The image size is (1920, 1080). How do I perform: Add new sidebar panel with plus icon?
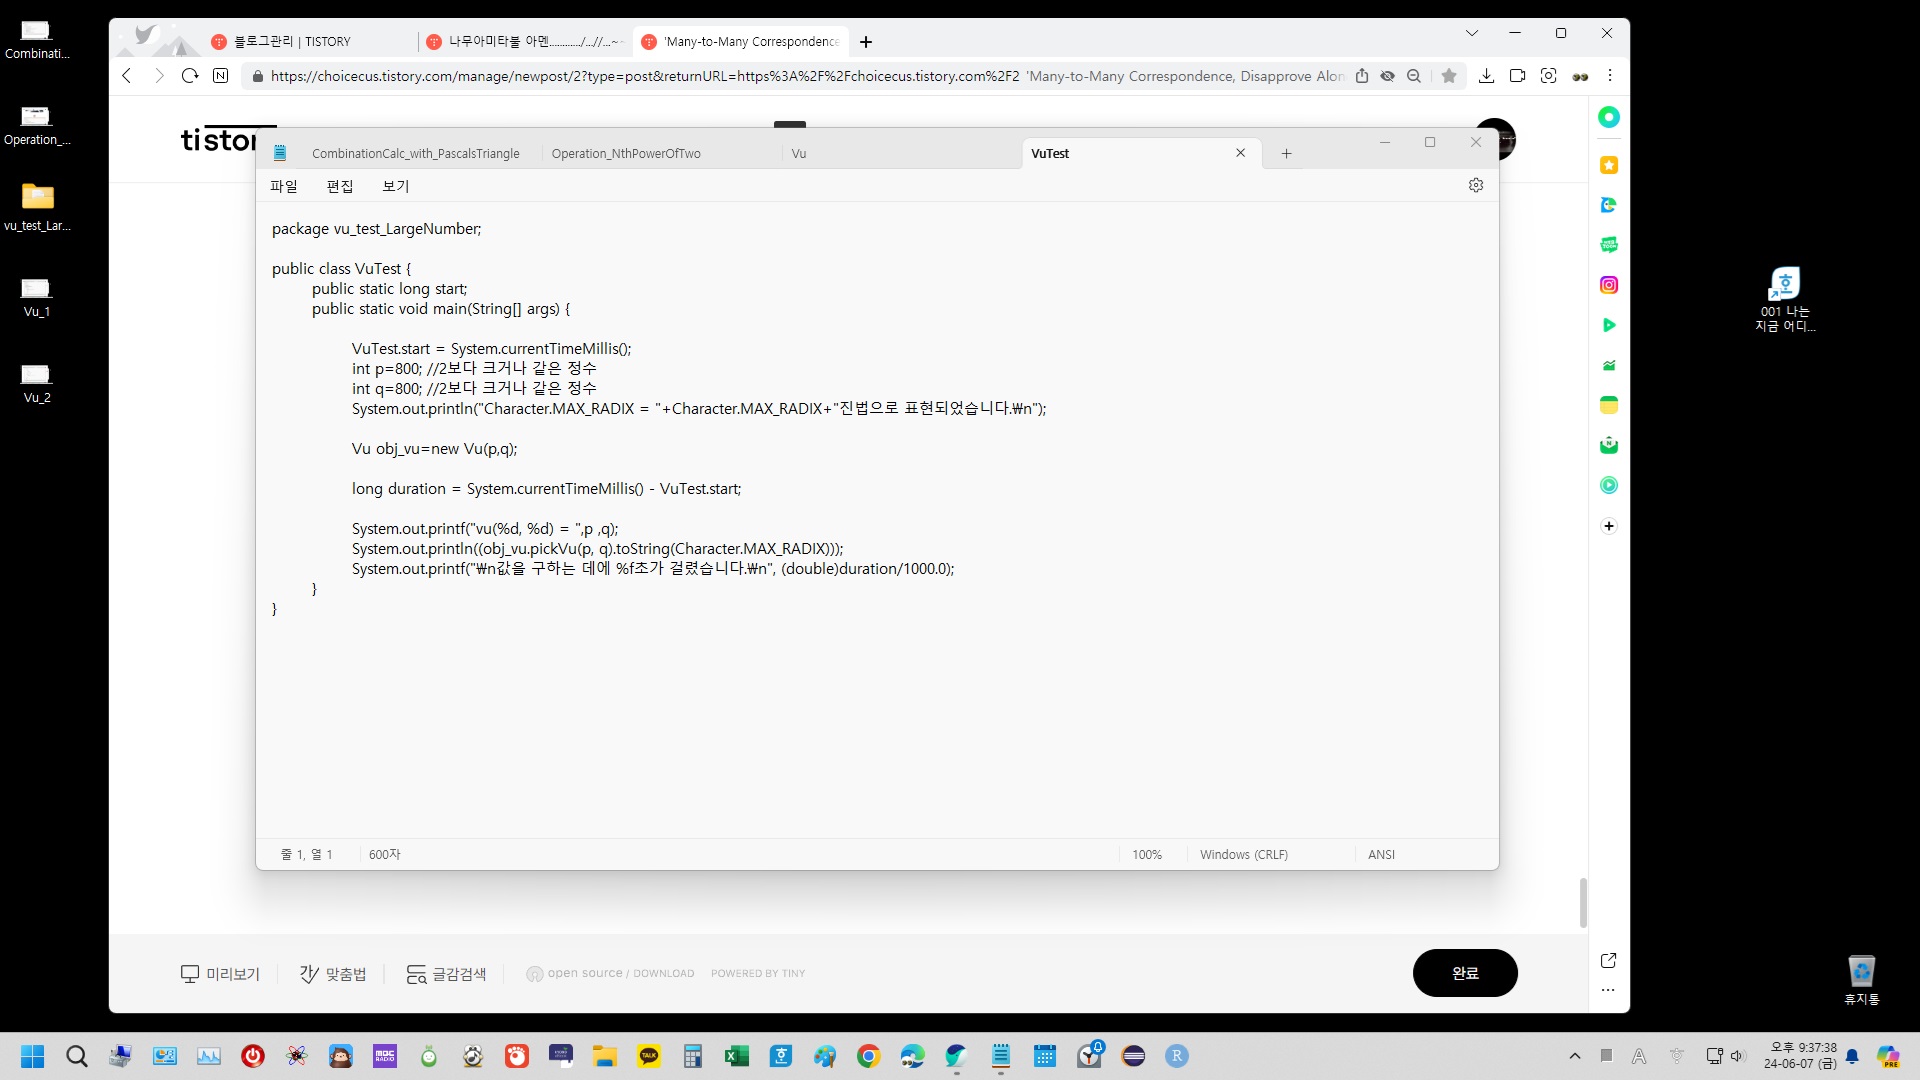[1608, 526]
